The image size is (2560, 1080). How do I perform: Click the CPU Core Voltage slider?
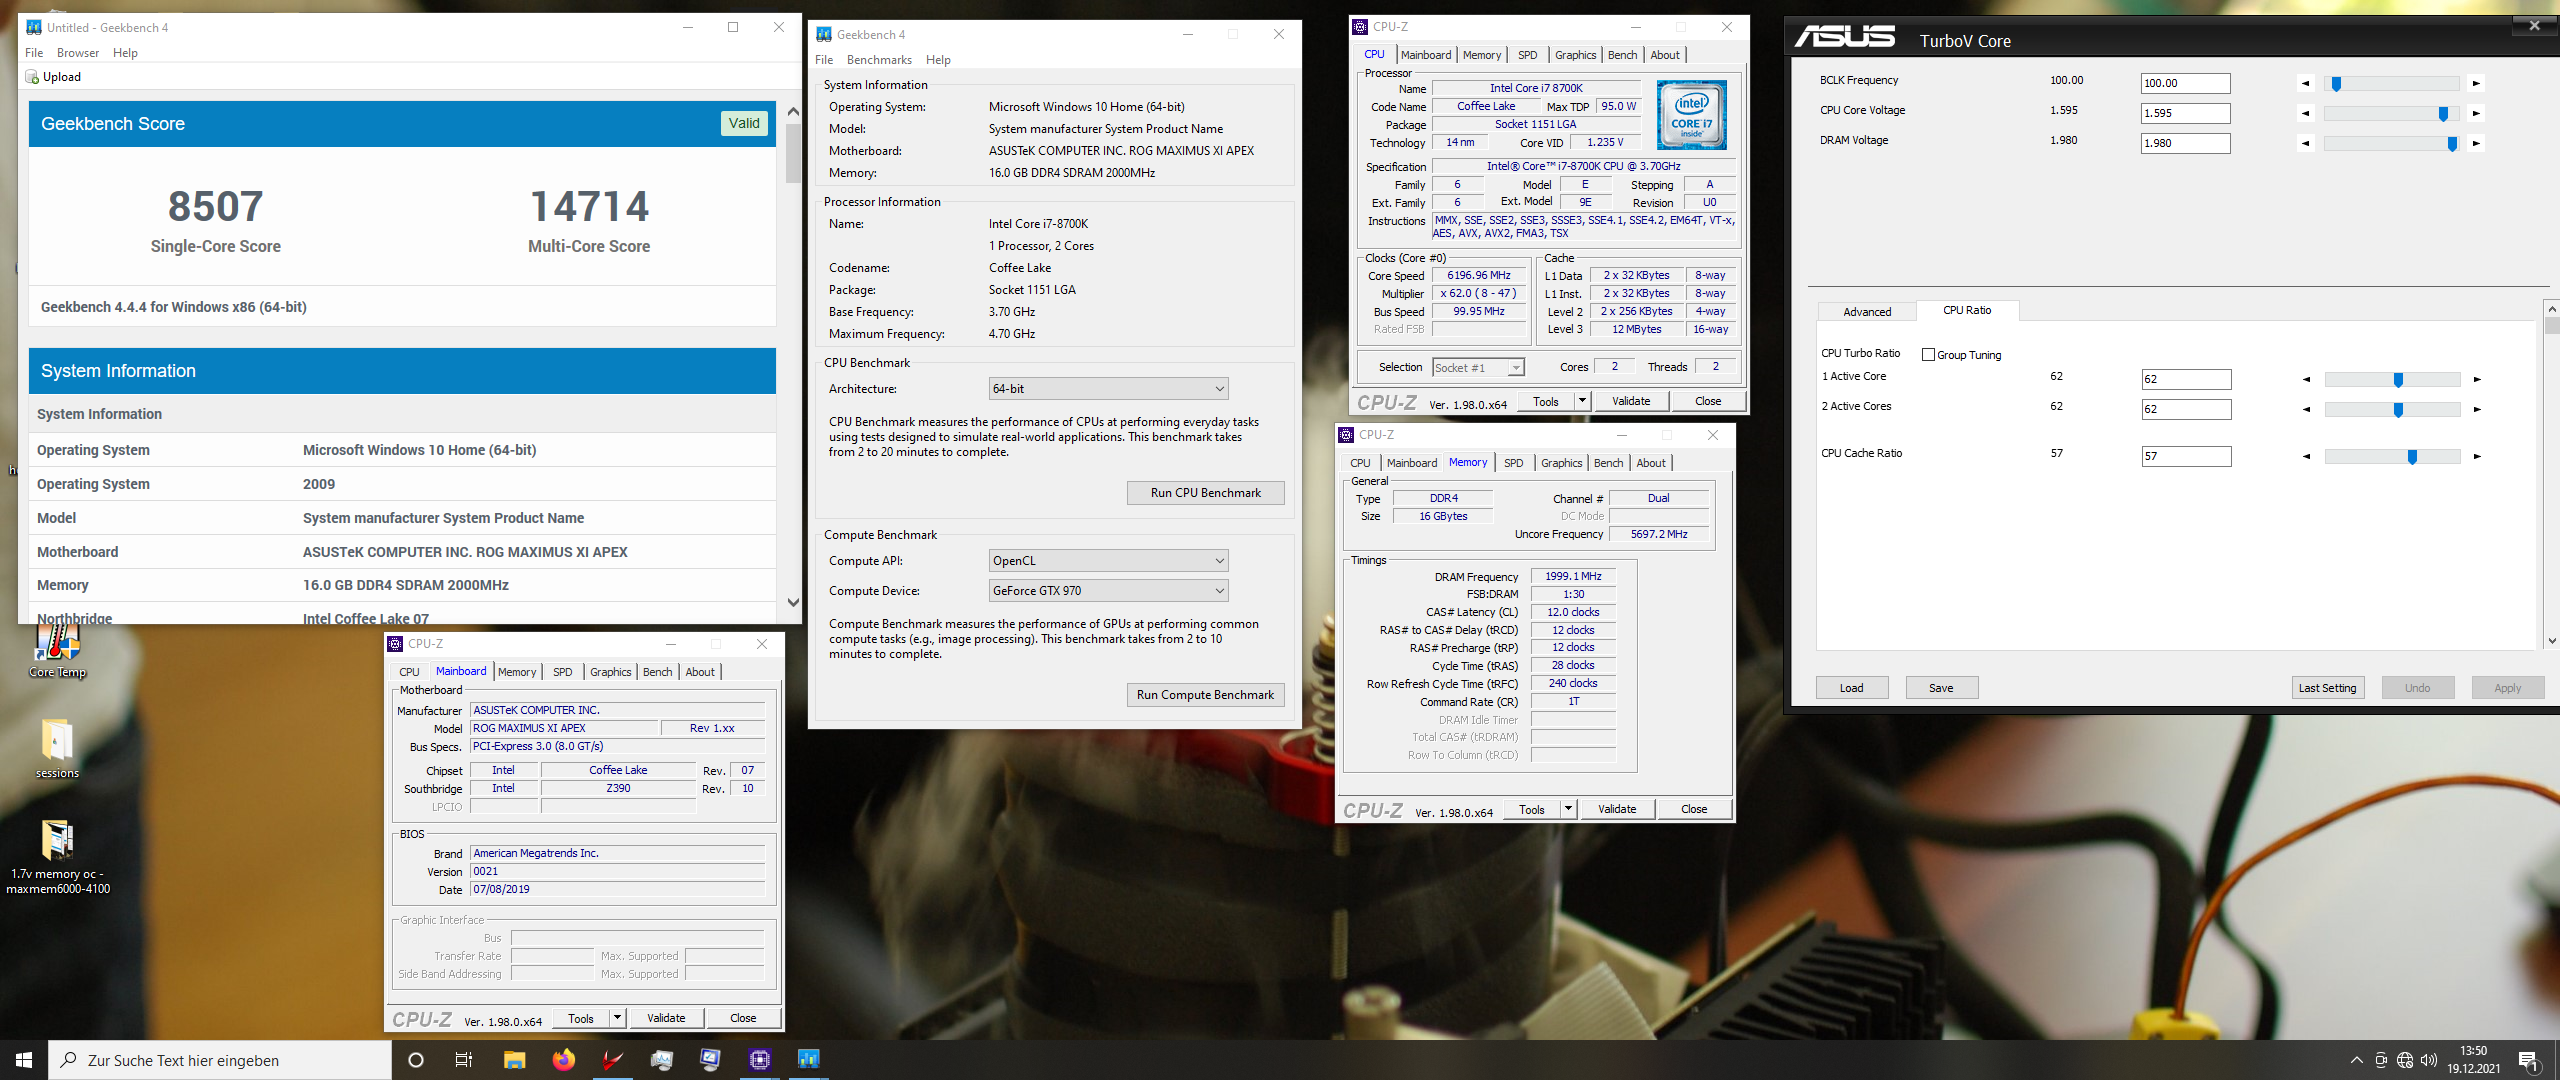[x=2391, y=114]
